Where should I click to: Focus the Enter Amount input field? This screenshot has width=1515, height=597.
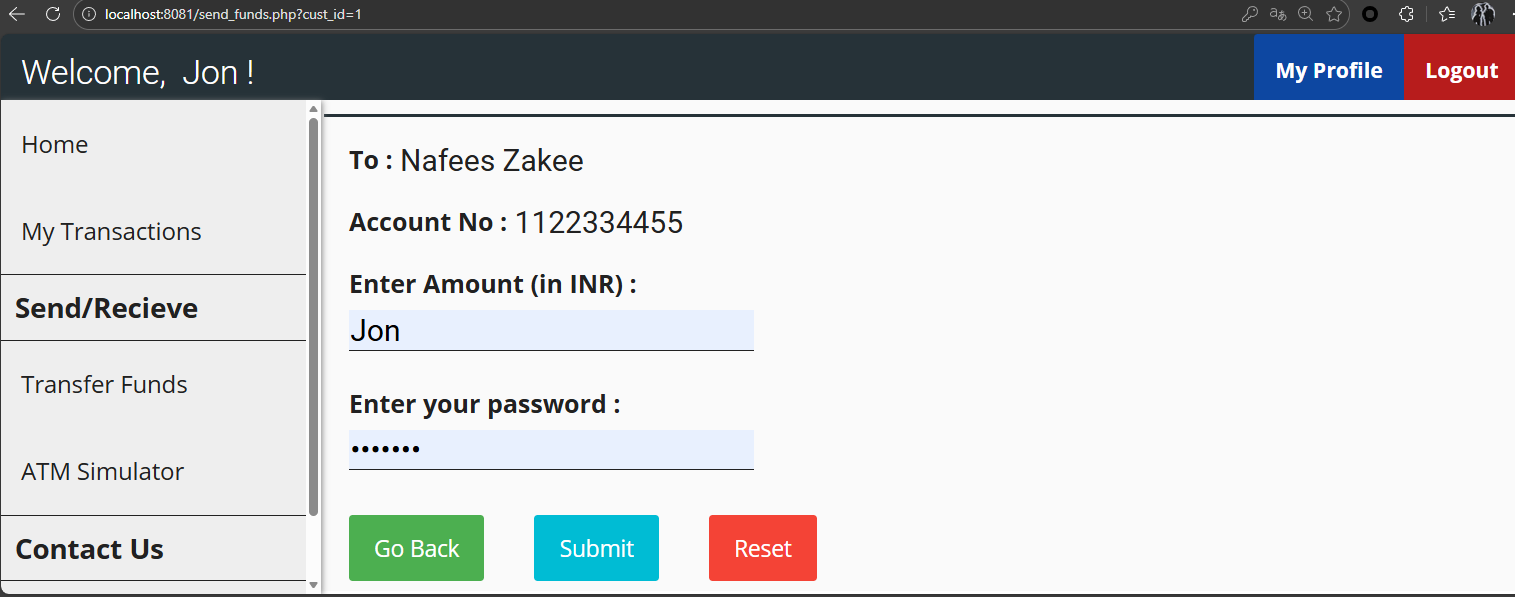[x=551, y=330]
